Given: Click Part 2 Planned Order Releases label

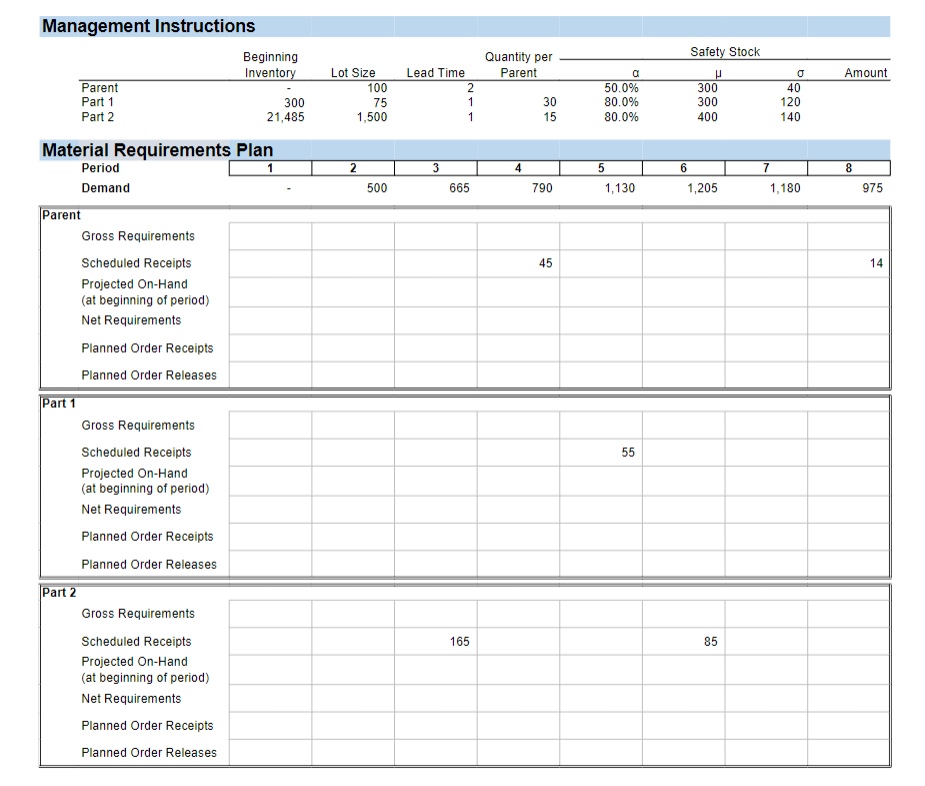Looking at the screenshot, I should 149,753.
